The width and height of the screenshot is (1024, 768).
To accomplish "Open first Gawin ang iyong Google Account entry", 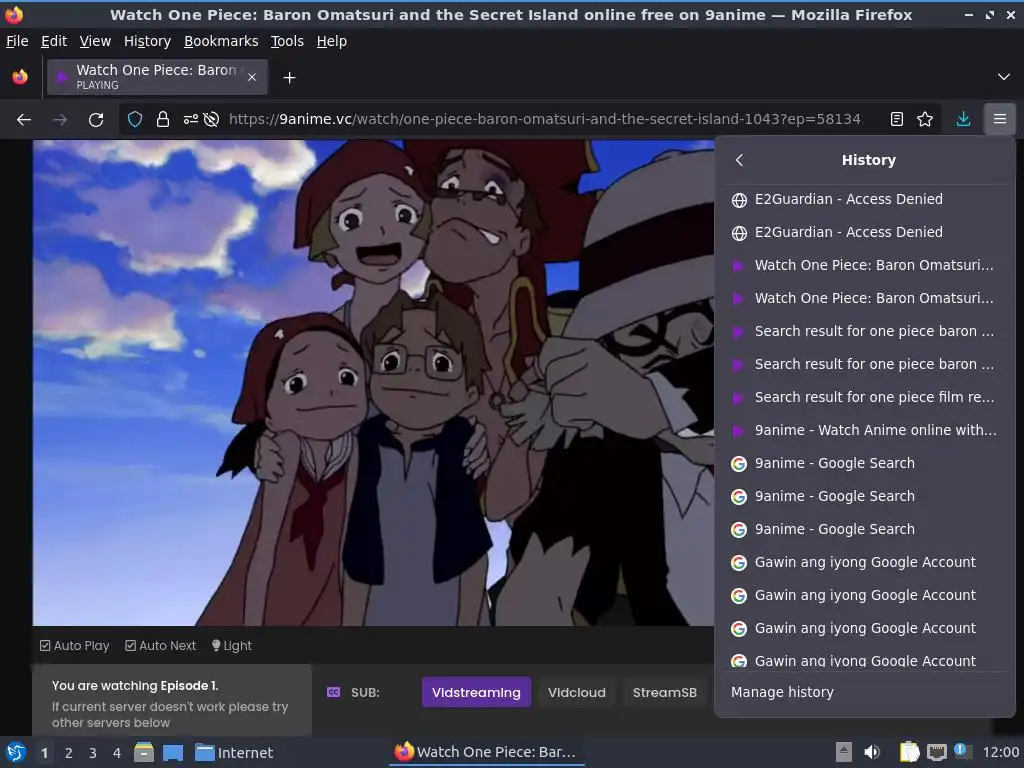I will click(865, 562).
